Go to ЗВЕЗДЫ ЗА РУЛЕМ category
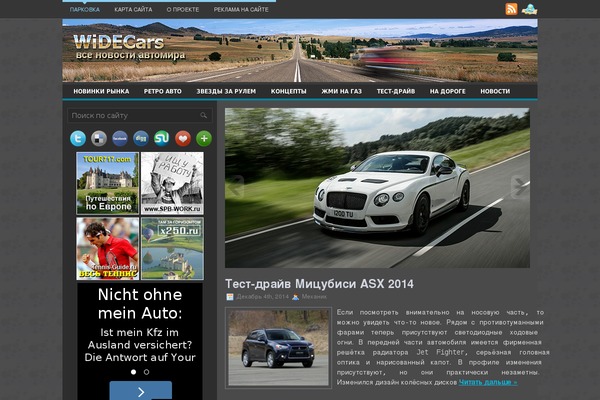The width and height of the screenshot is (600, 400). click(x=226, y=91)
